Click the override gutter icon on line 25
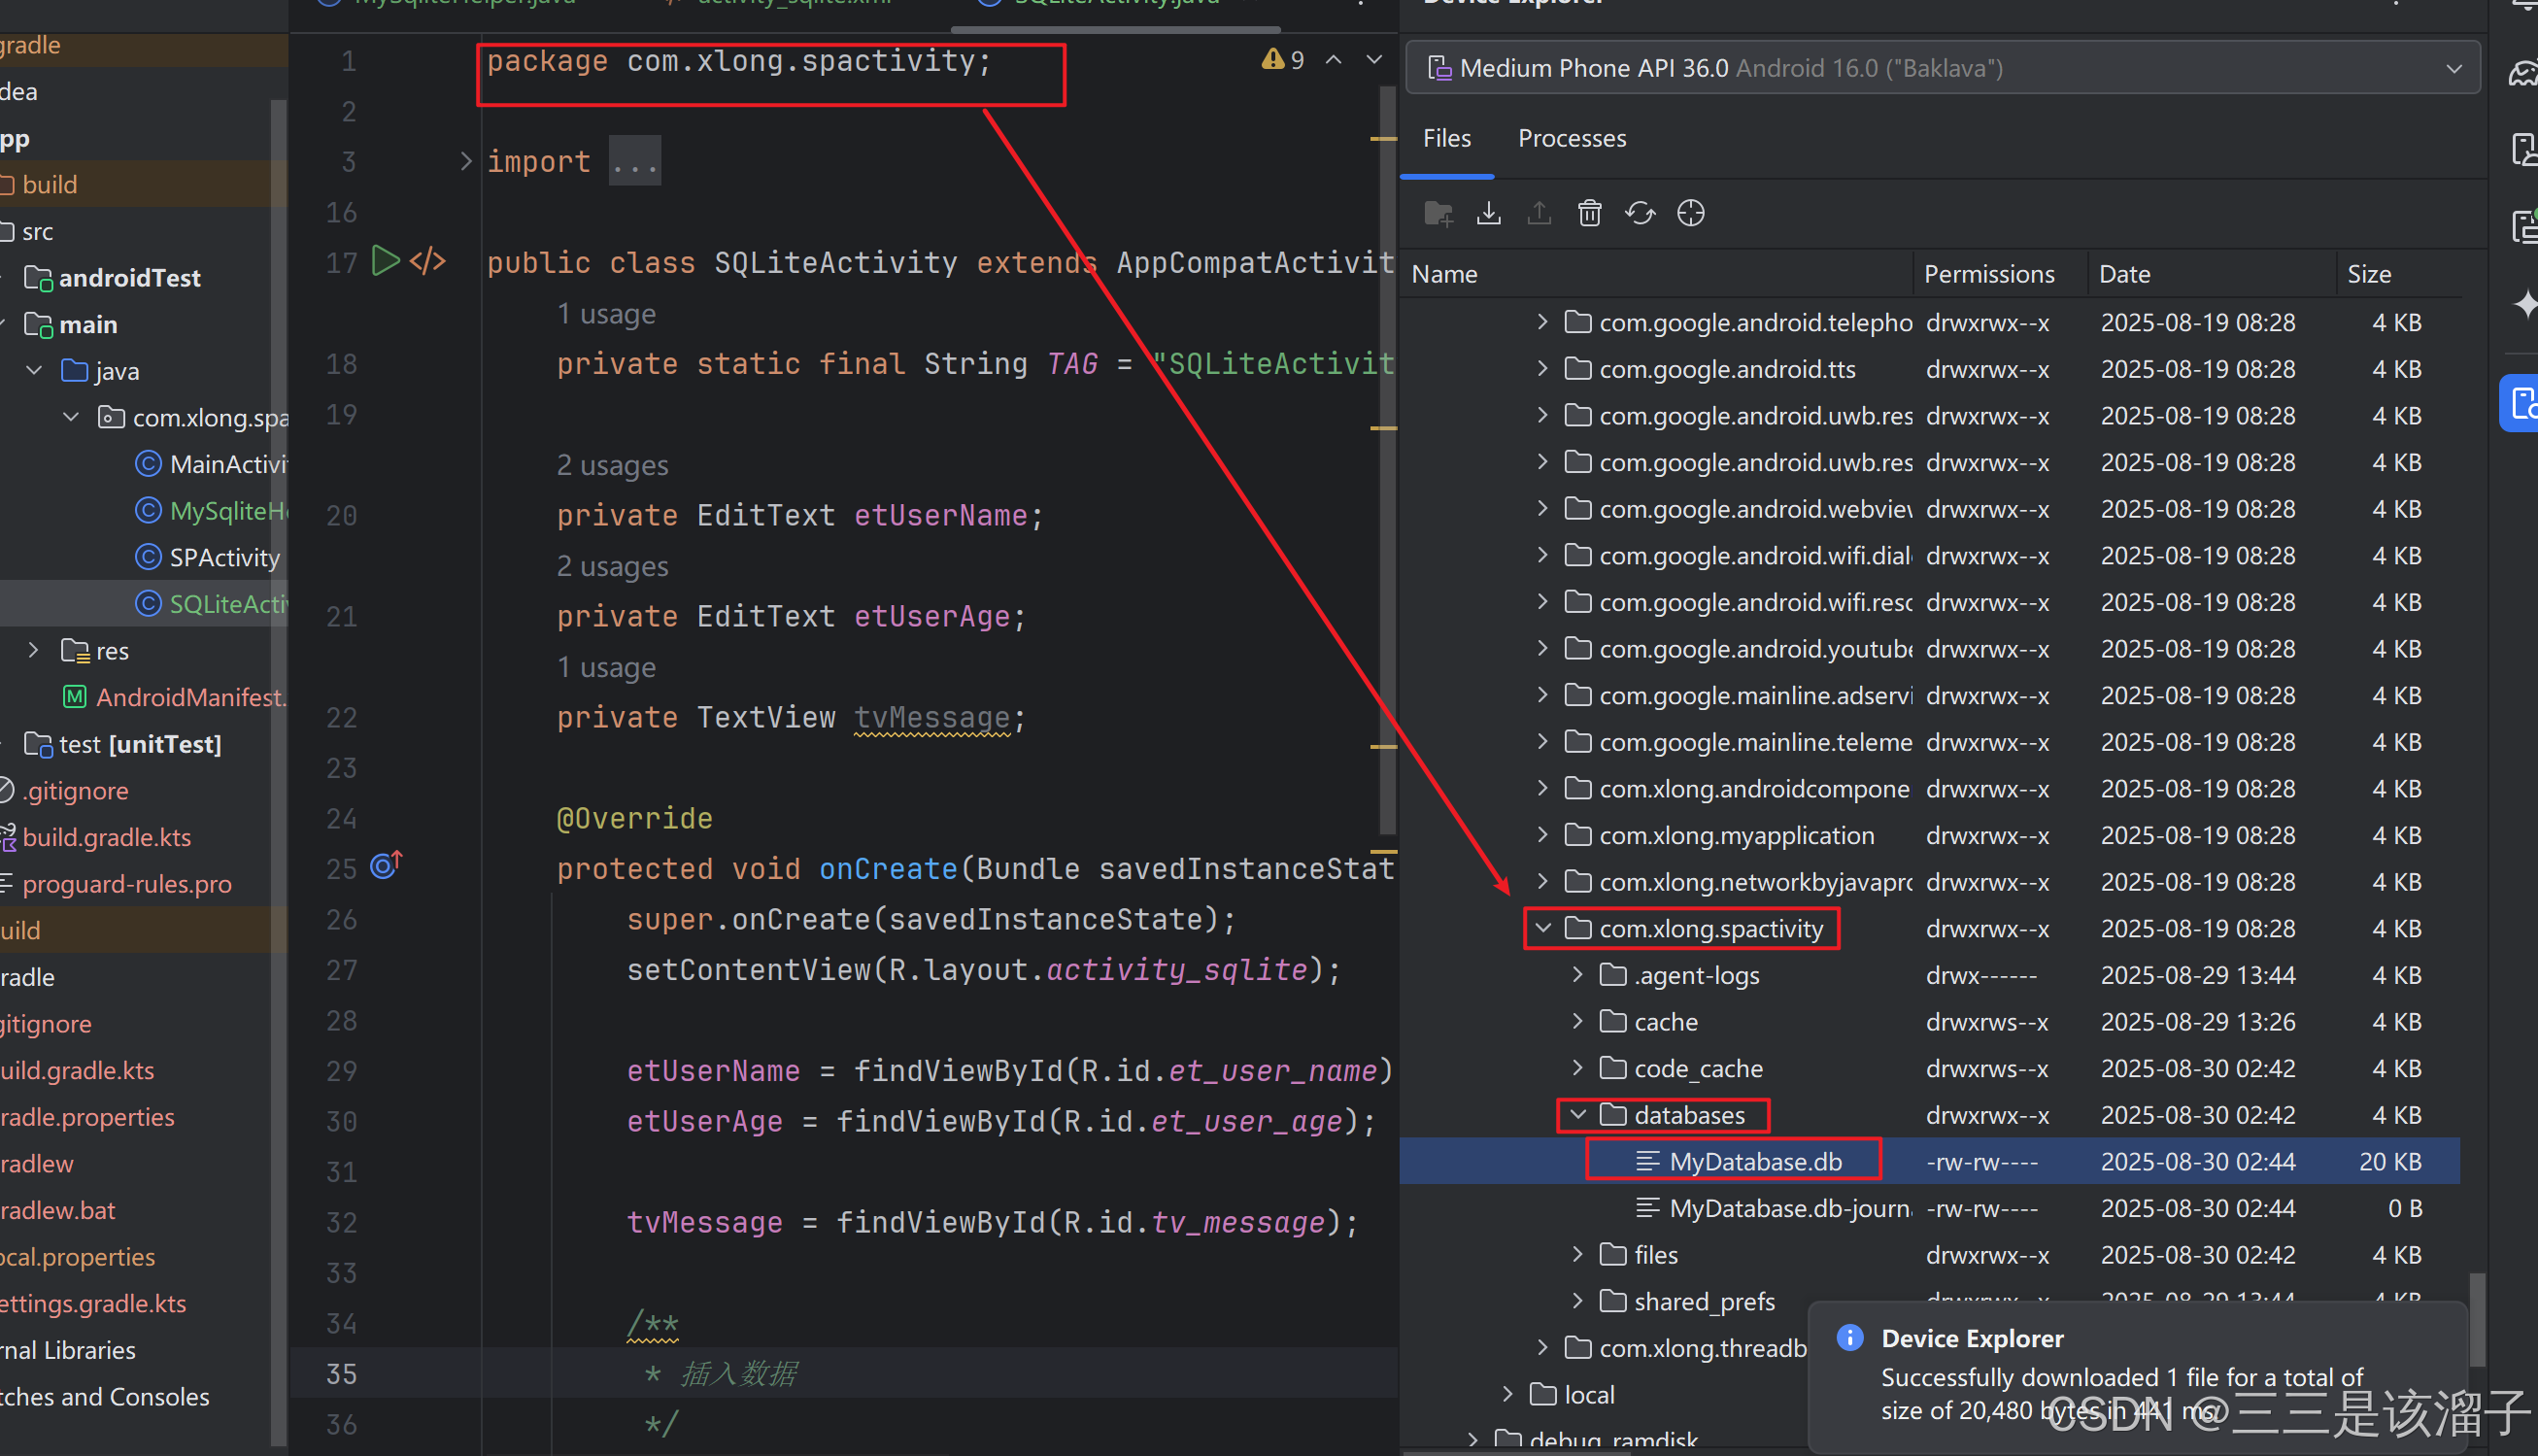Image resolution: width=2538 pixels, height=1456 pixels. [386, 865]
